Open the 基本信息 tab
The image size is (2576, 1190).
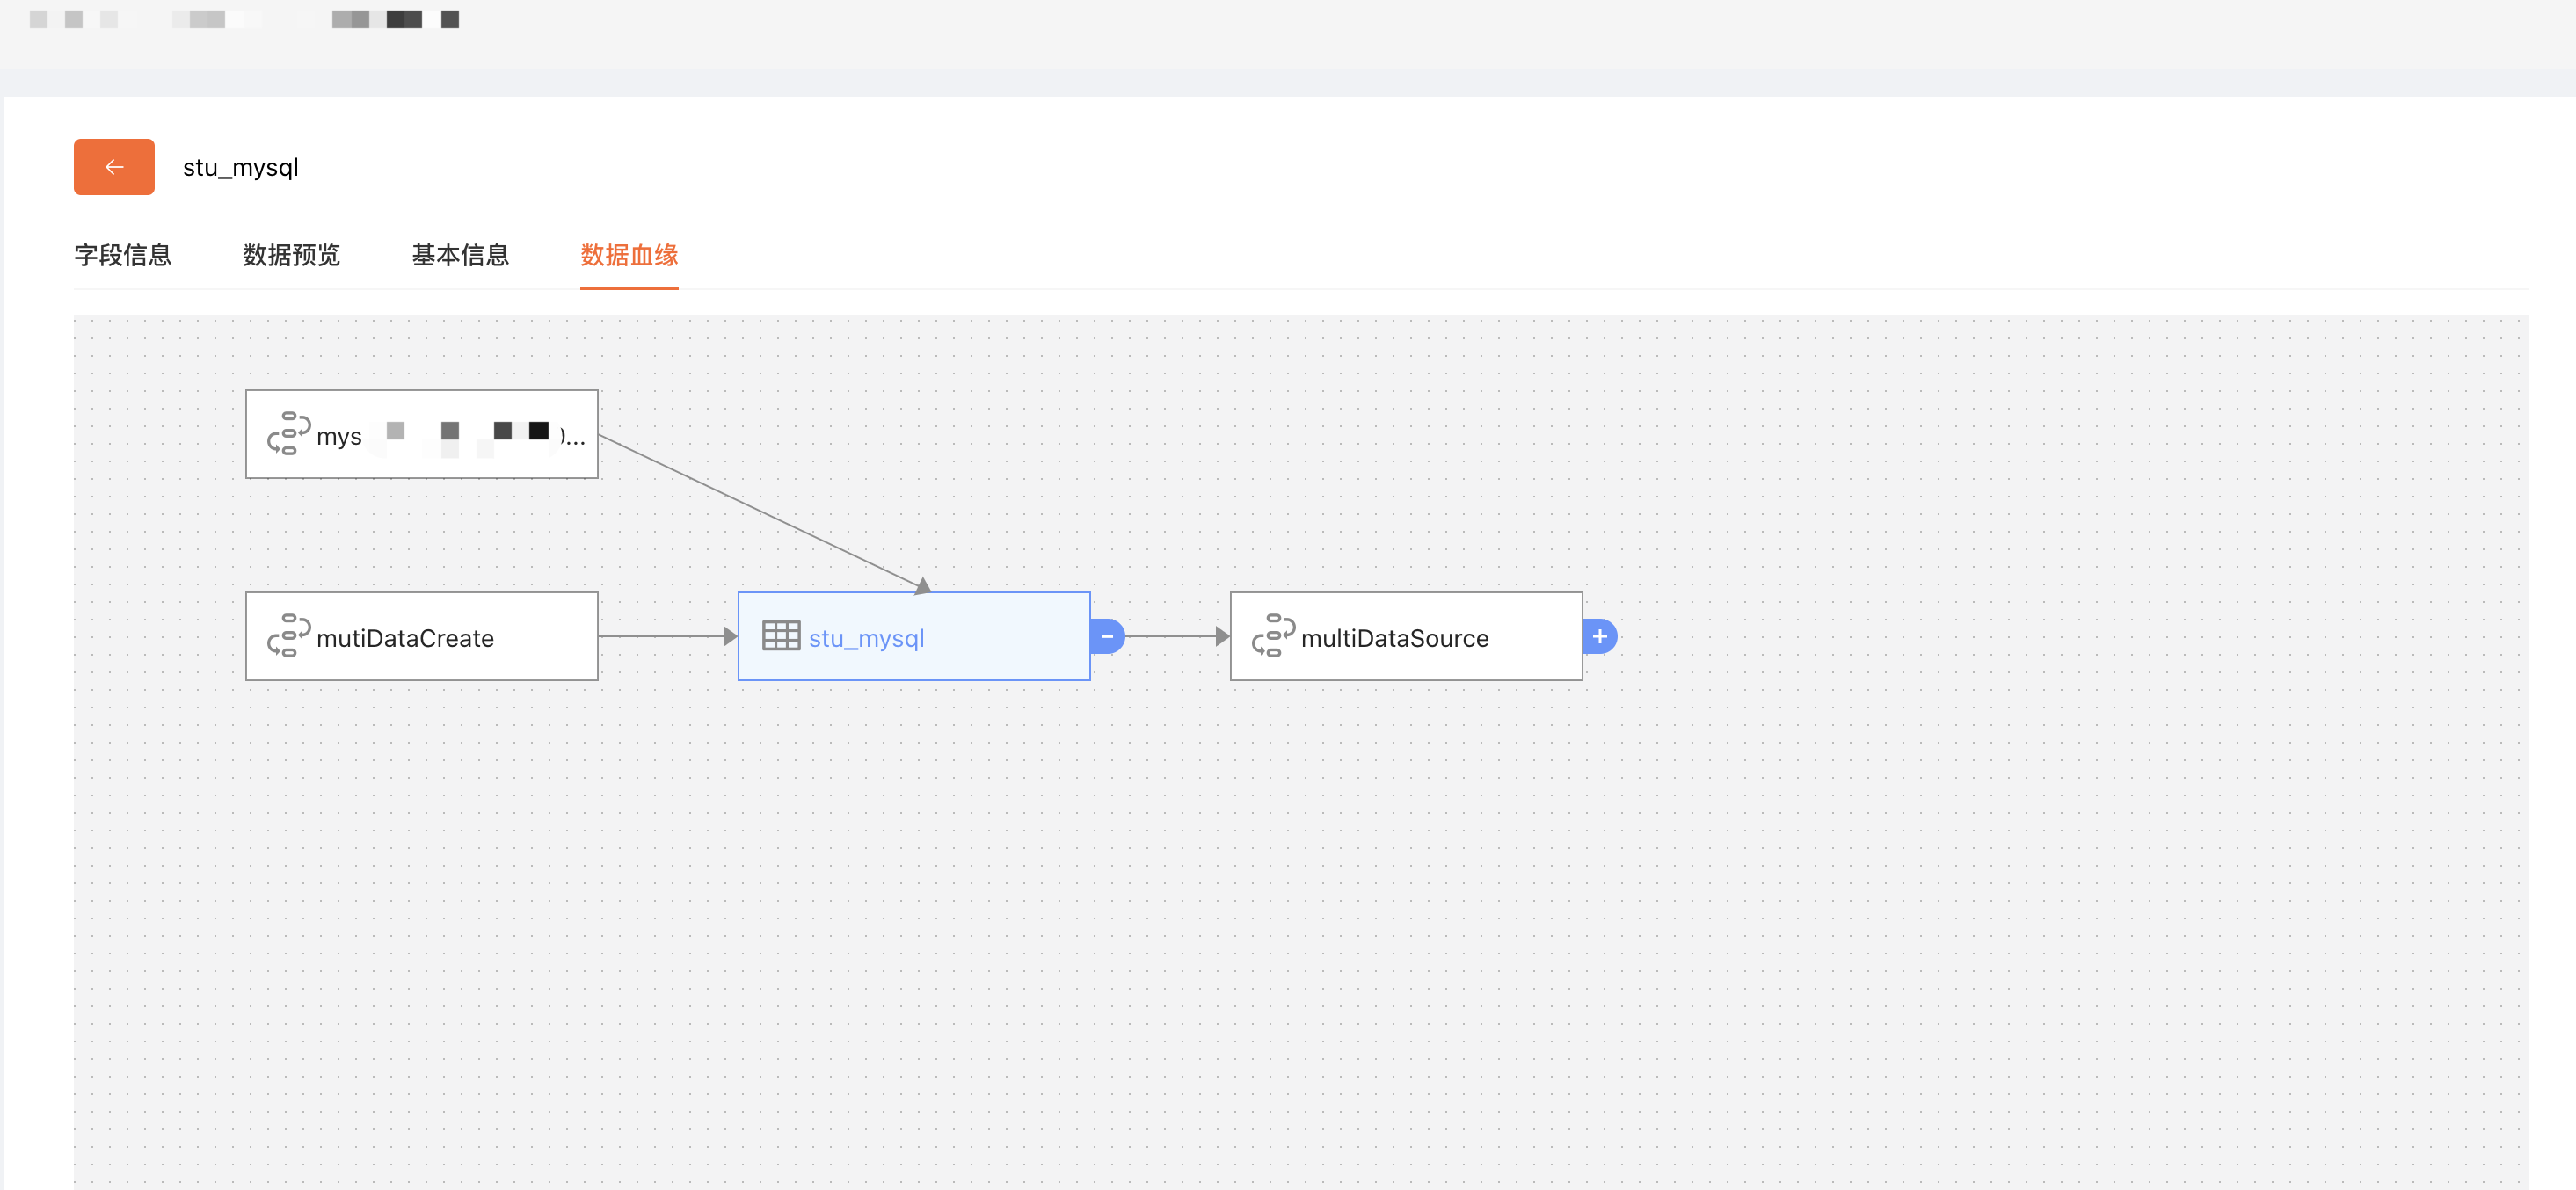tap(461, 255)
